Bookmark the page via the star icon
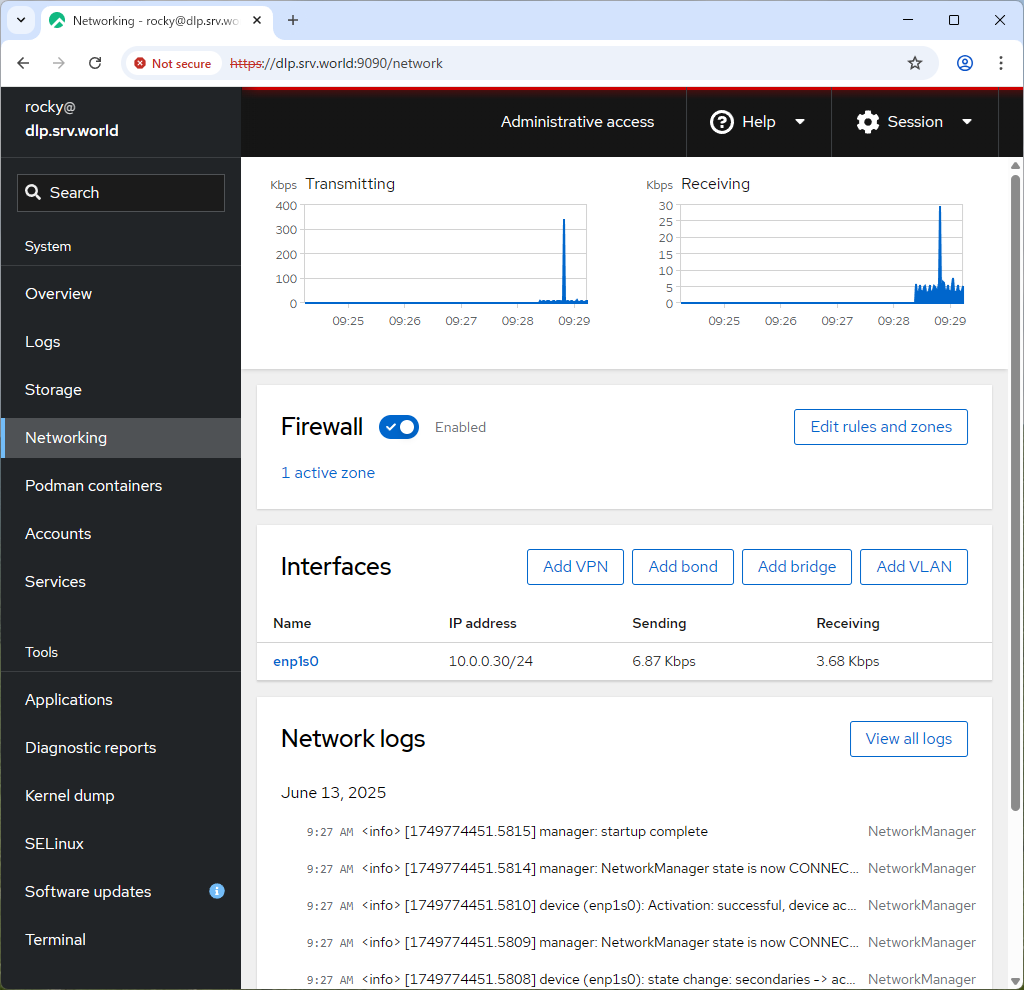The width and height of the screenshot is (1024, 990). 914,62
